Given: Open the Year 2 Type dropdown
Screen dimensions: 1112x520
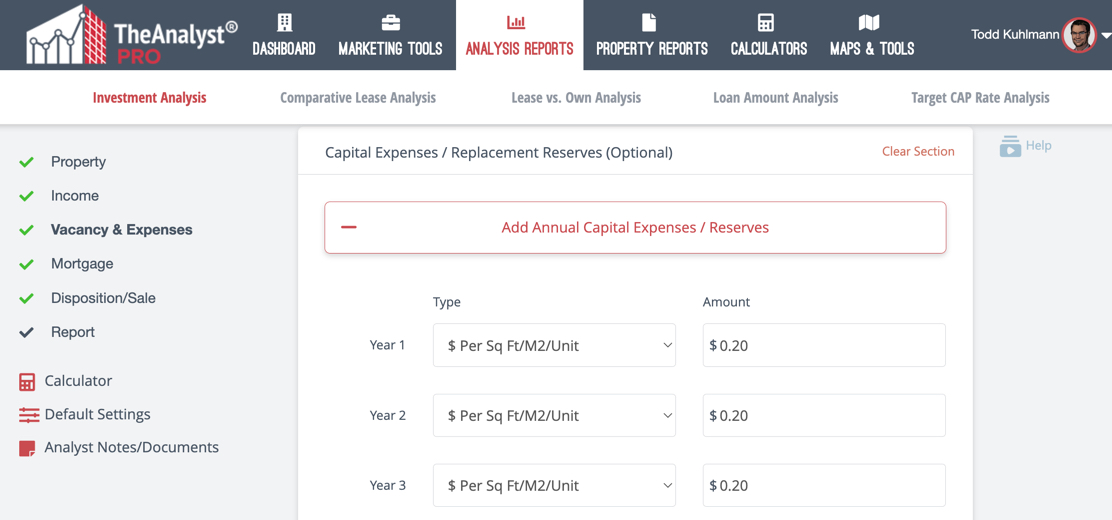Looking at the screenshot, I should pyautogui.click(x=555, y=416).
